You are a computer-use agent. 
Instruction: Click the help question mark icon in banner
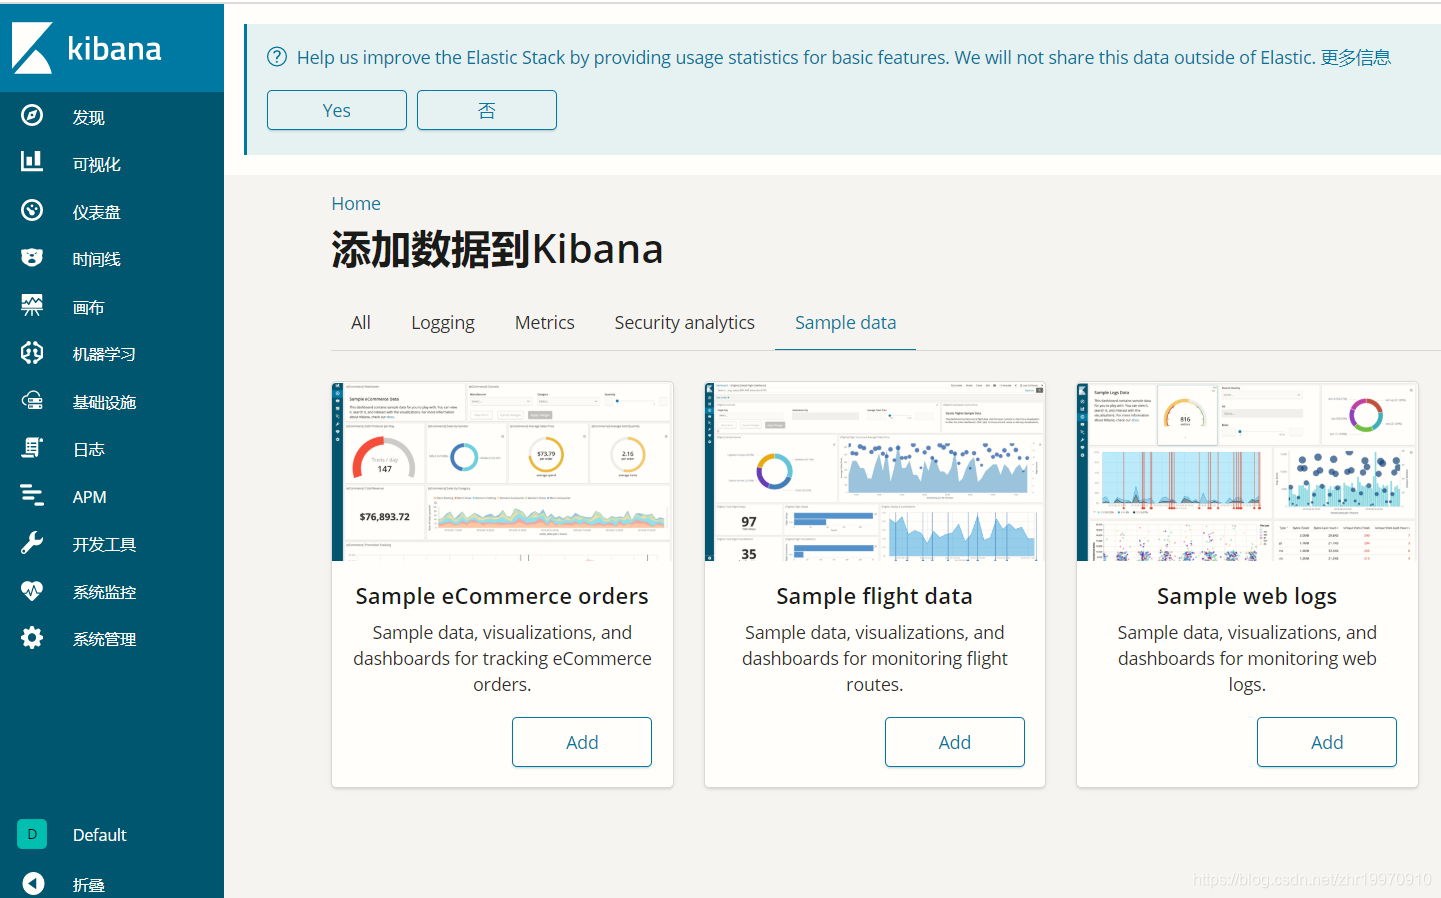(x=277, y=57)
